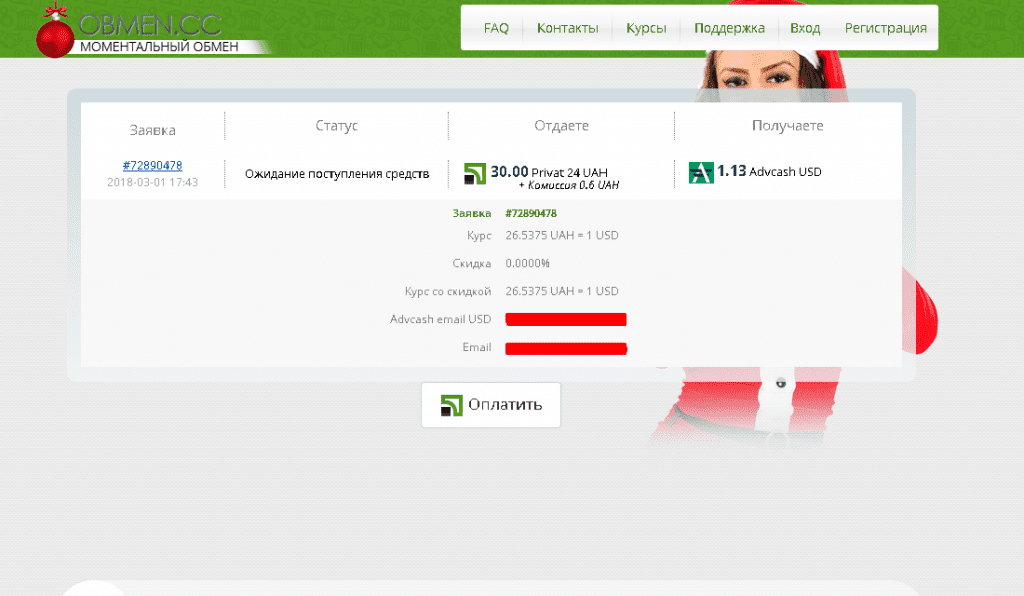Open the Регистрация sign-up page

[x=885, y=28]
